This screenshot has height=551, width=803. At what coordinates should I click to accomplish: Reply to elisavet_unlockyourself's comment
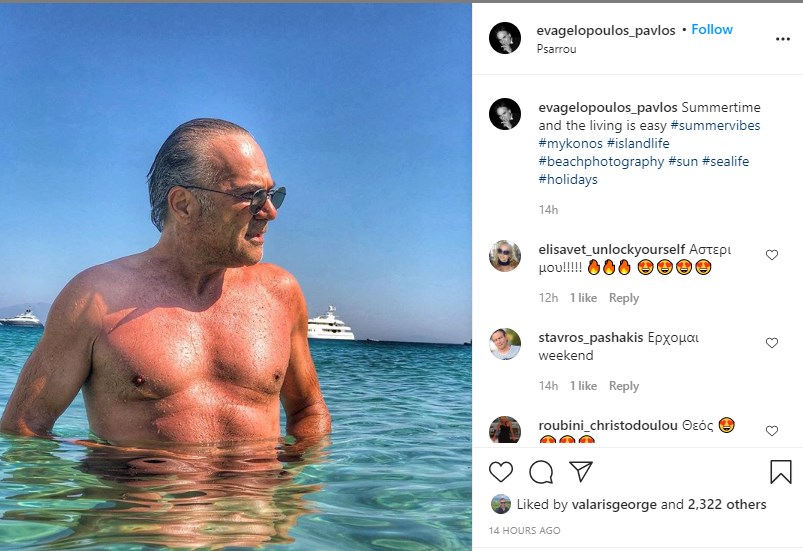point(624,298)
